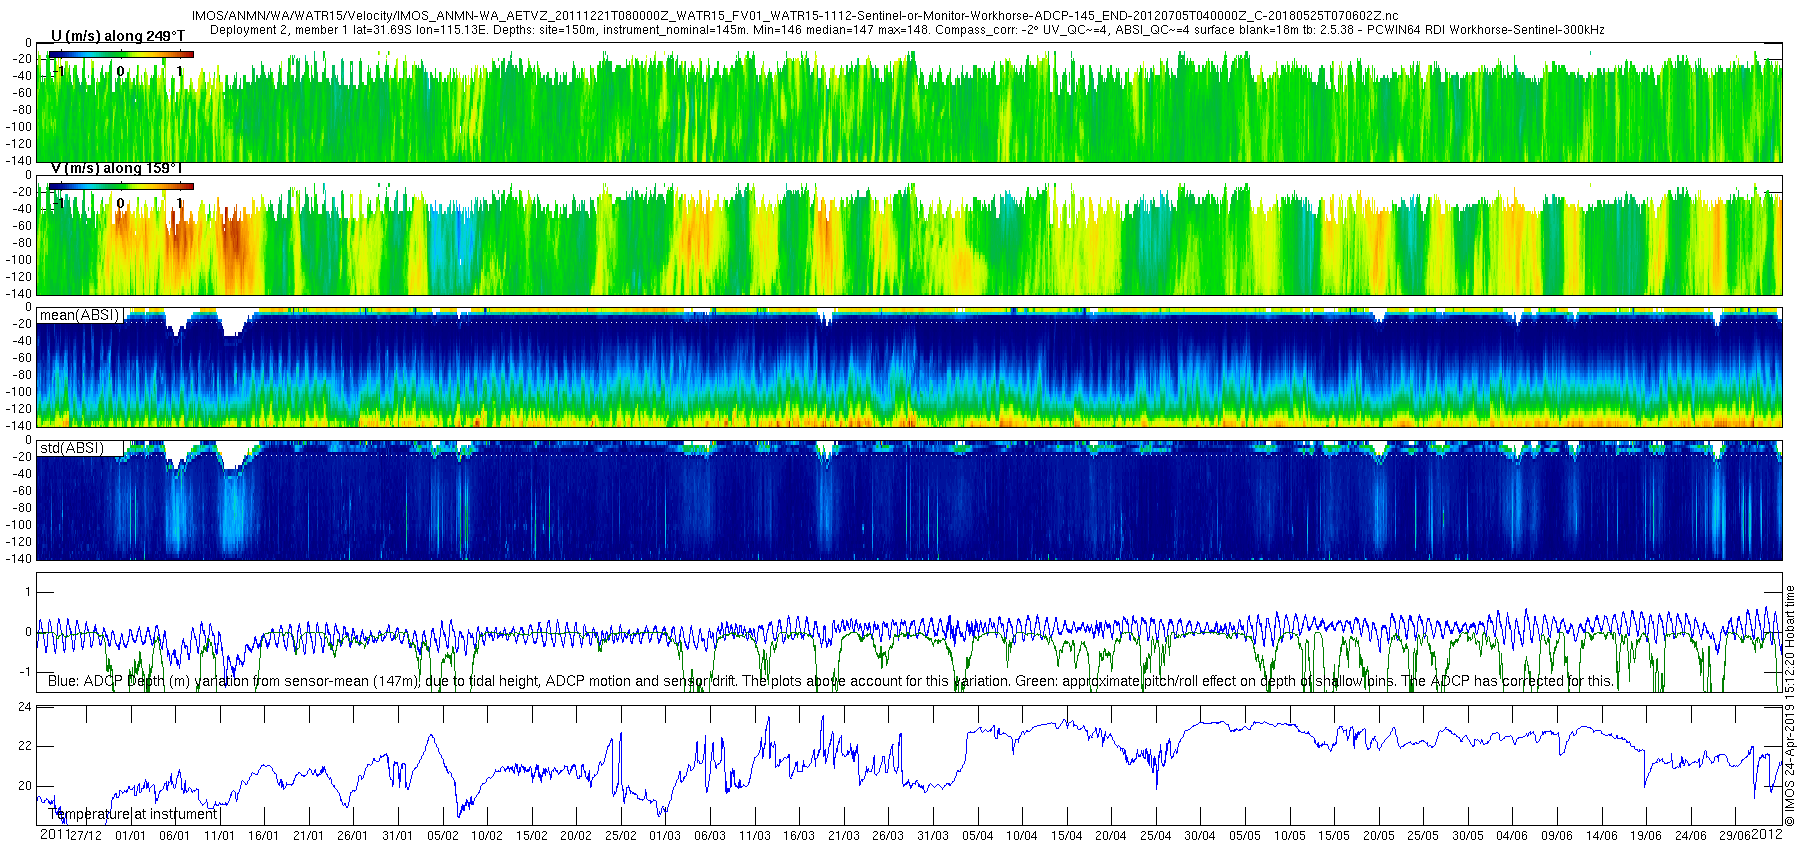Click the 05/02 date tick on time axis
This screenshot has width=1800, height=850.
pyautogui.click(x=442, y=836)
